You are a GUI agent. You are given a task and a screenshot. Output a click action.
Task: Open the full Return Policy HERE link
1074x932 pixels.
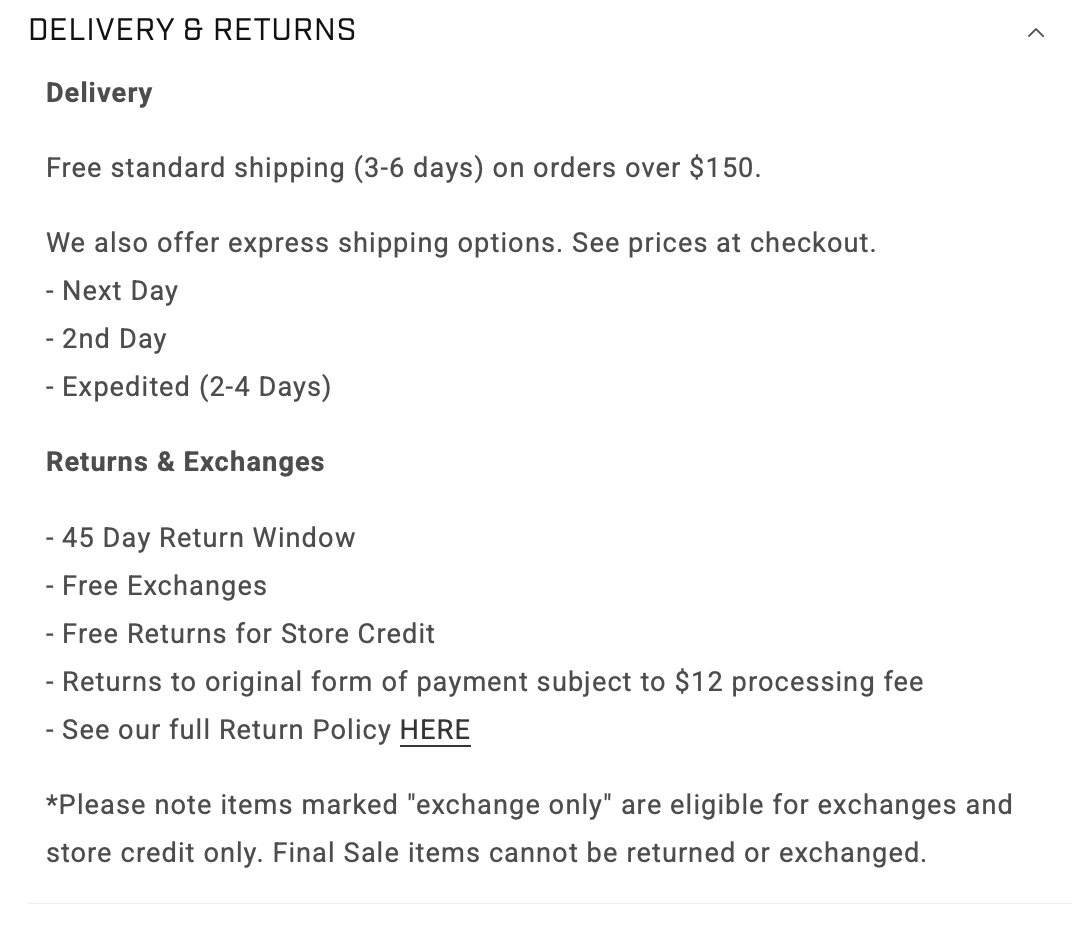coord(435,730)
